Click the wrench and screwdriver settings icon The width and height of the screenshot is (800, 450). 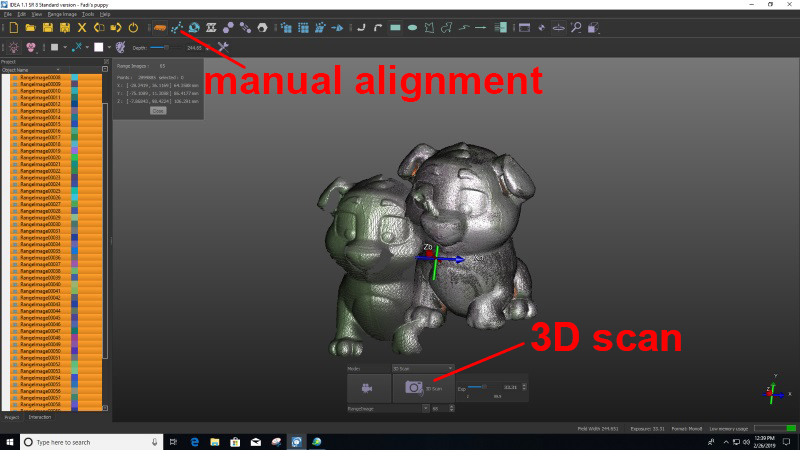223,47
